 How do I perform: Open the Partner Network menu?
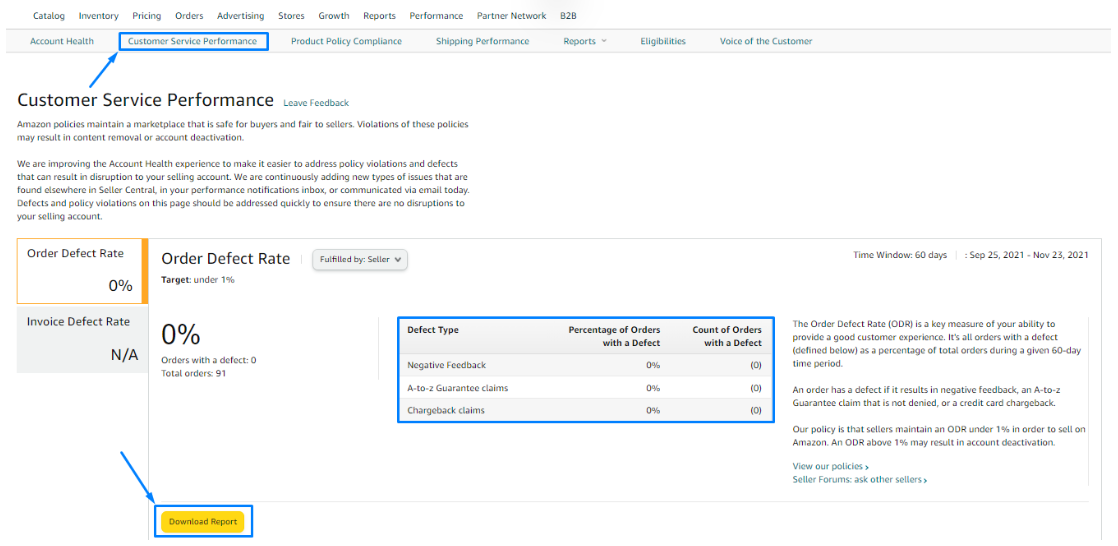pyautogui.click(x=511, y=16)
